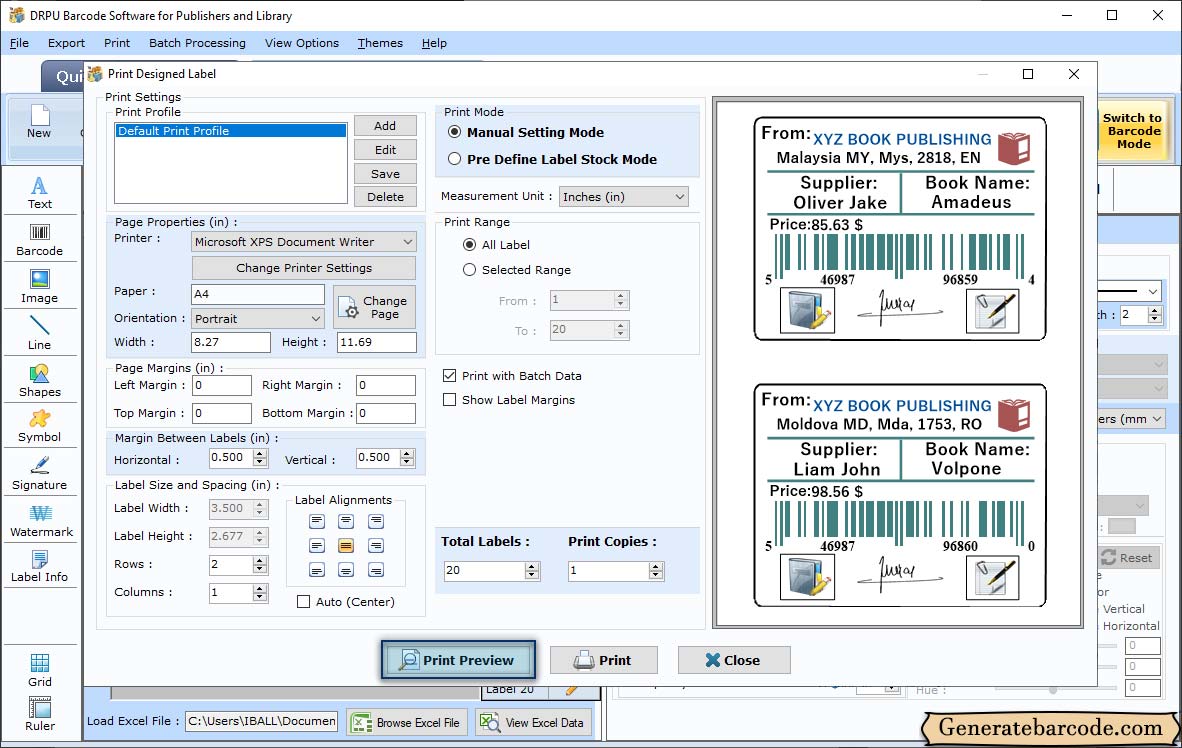This screenshot has width=1182, height=748.
Task: Choose Selected Range print option
Action: click(x=470, y=269)
